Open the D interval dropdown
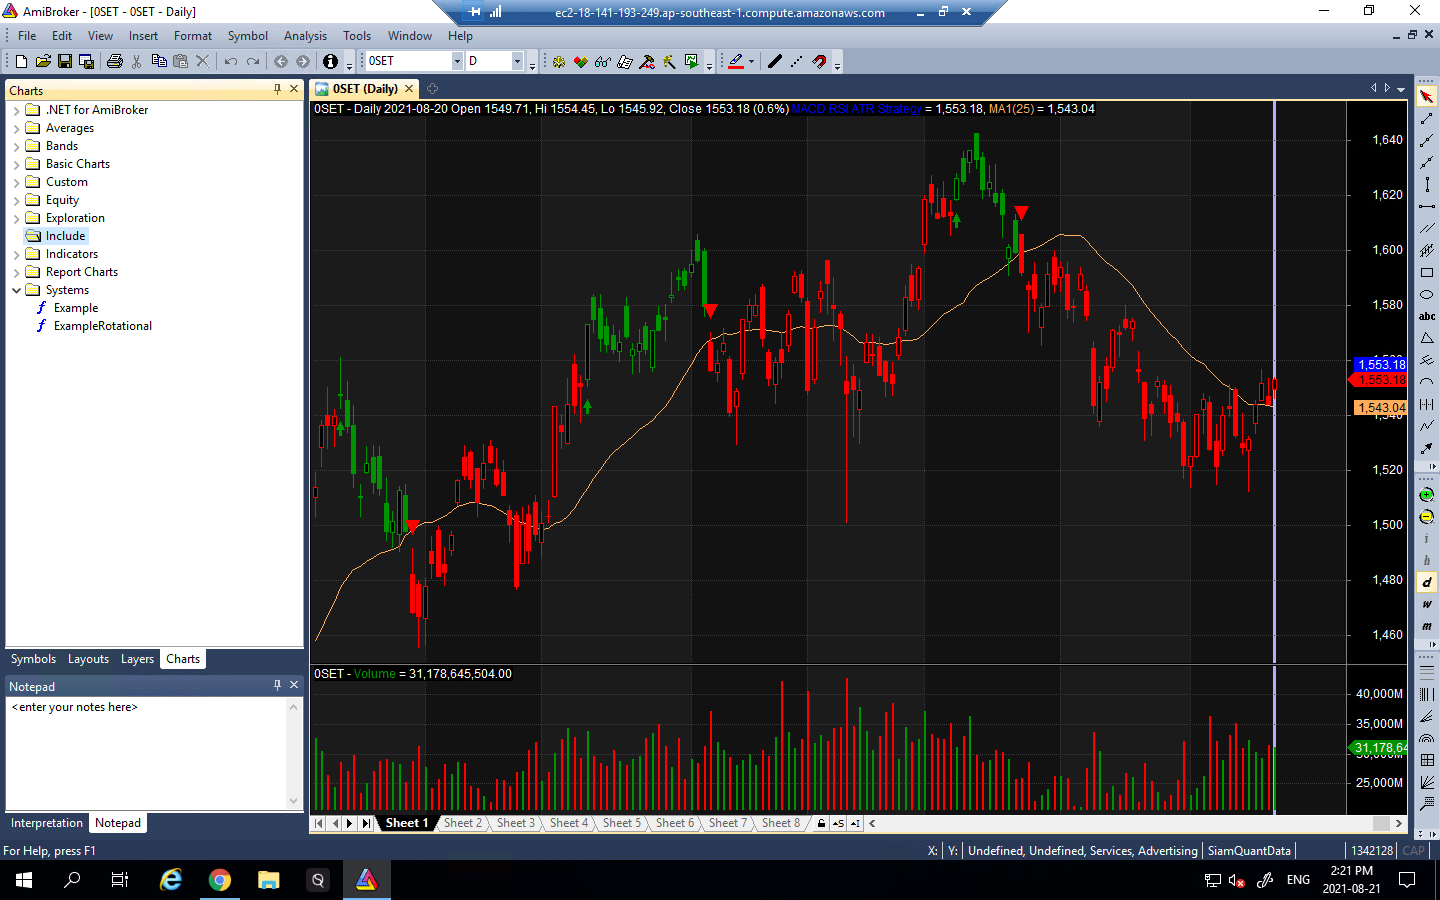The image size is (1440, 900). pyautogui.click(x=517, y=62)
